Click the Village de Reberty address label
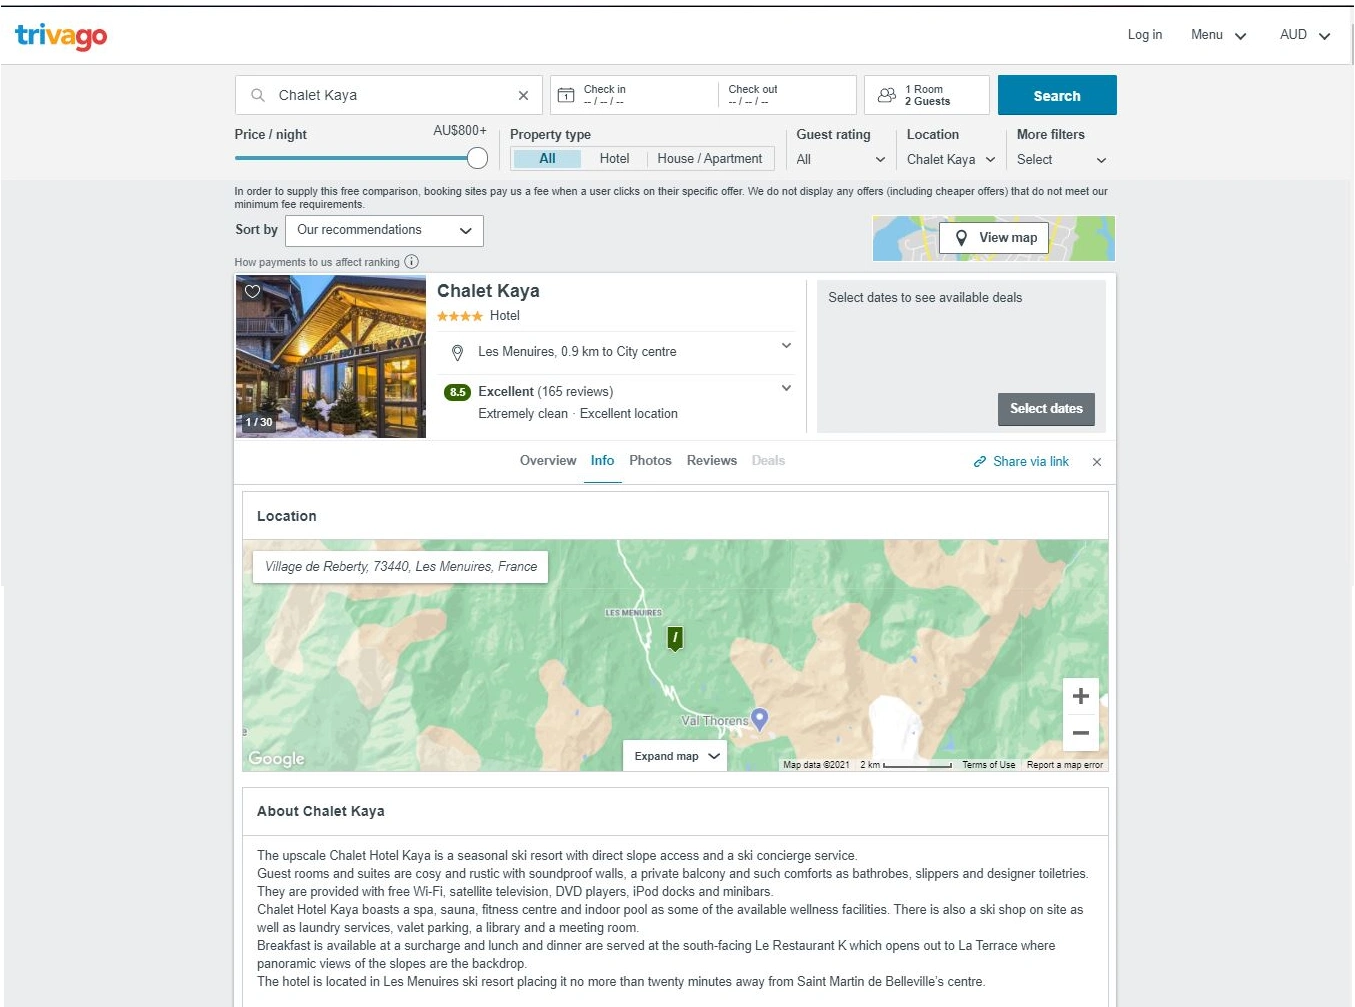This screenshot has height=1007, width=1355. [400, 567]
